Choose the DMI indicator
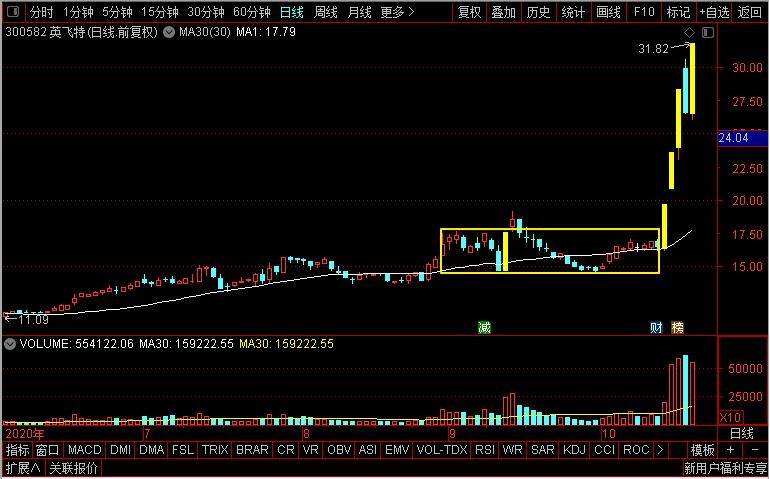 120,450
